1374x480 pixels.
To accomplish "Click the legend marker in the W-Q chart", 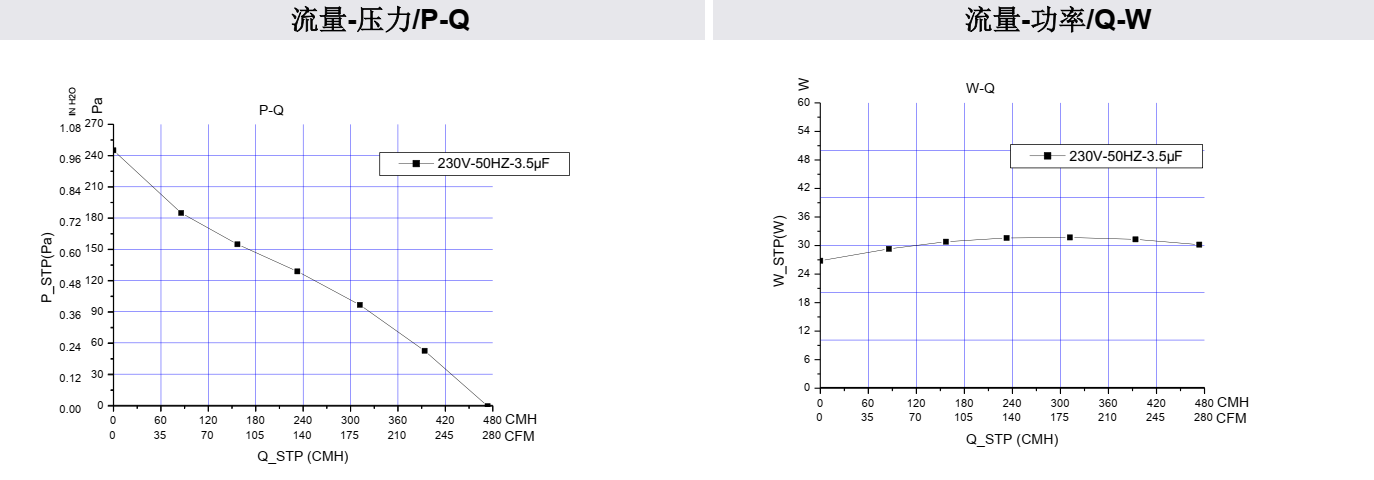I will (1047, 156).
